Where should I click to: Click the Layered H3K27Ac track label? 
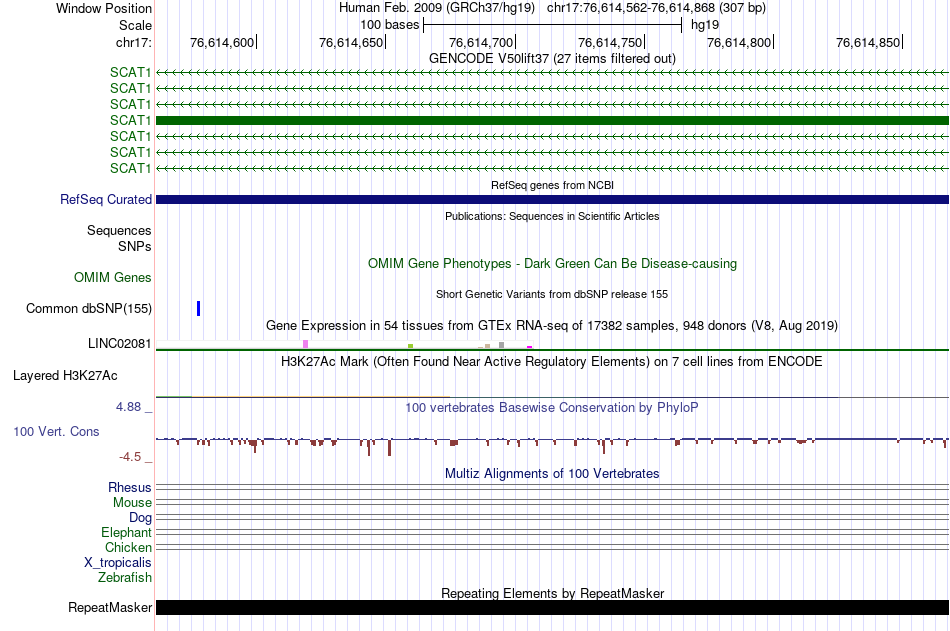pyautogui.click(x=65, y=376)
